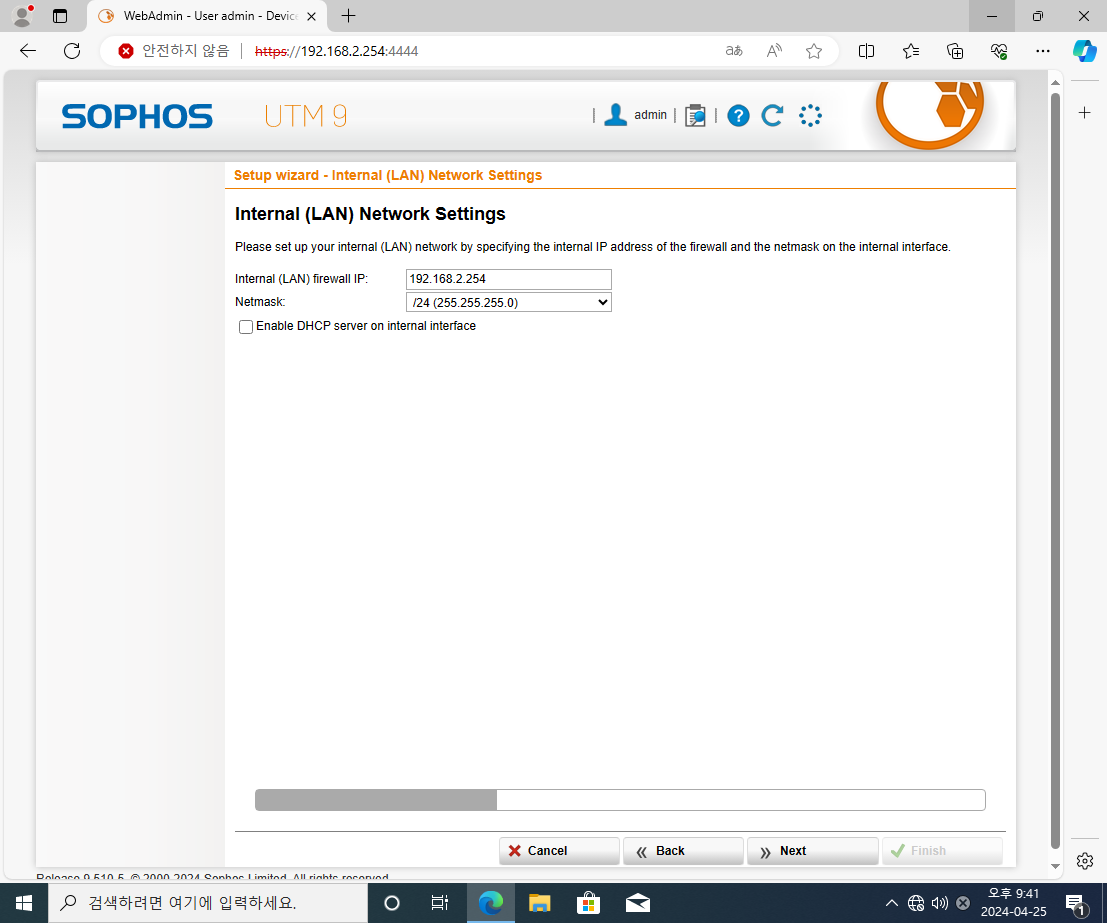Go Back in the setup wizard
Viewport: 1107px width, 923px height.
[683, 851]
